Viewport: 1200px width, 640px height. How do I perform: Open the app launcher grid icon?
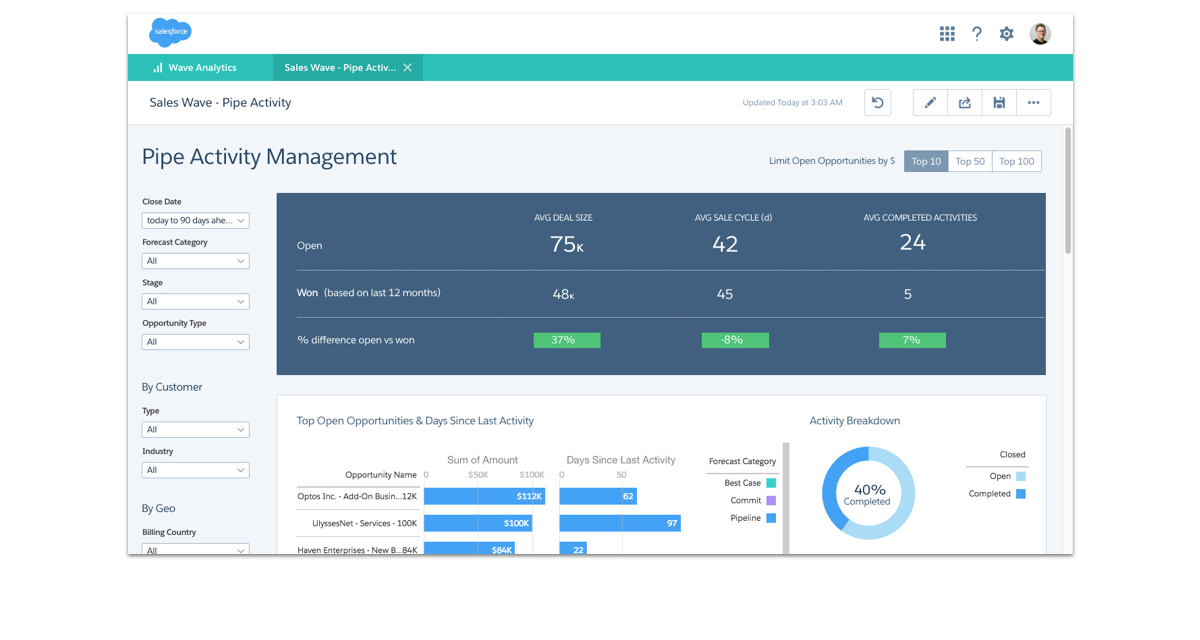coord(947,34)
